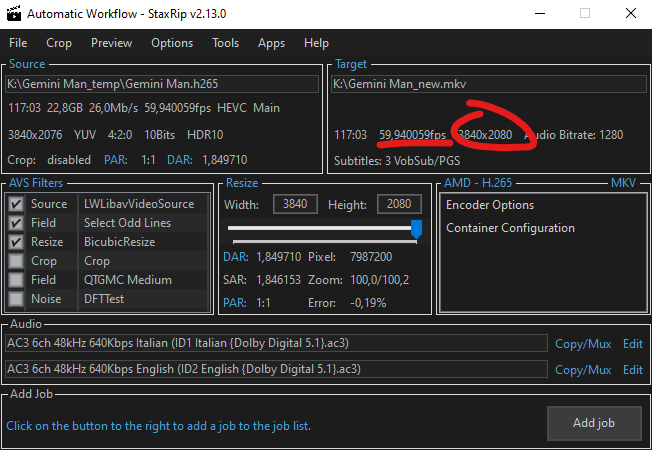The height and width of the screenshot is (450, 652).
Task: Enable the Crop filter checkbox
Action: pyautogui.click(x=16, y=261)
